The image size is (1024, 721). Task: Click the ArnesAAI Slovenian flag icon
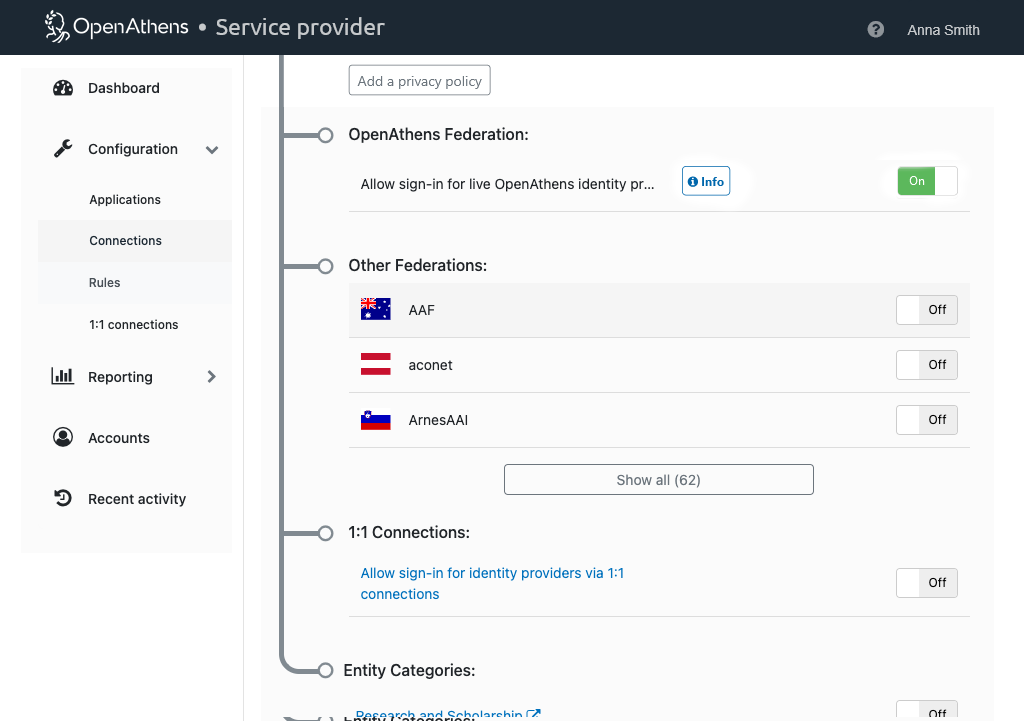[x=376, y=420]
